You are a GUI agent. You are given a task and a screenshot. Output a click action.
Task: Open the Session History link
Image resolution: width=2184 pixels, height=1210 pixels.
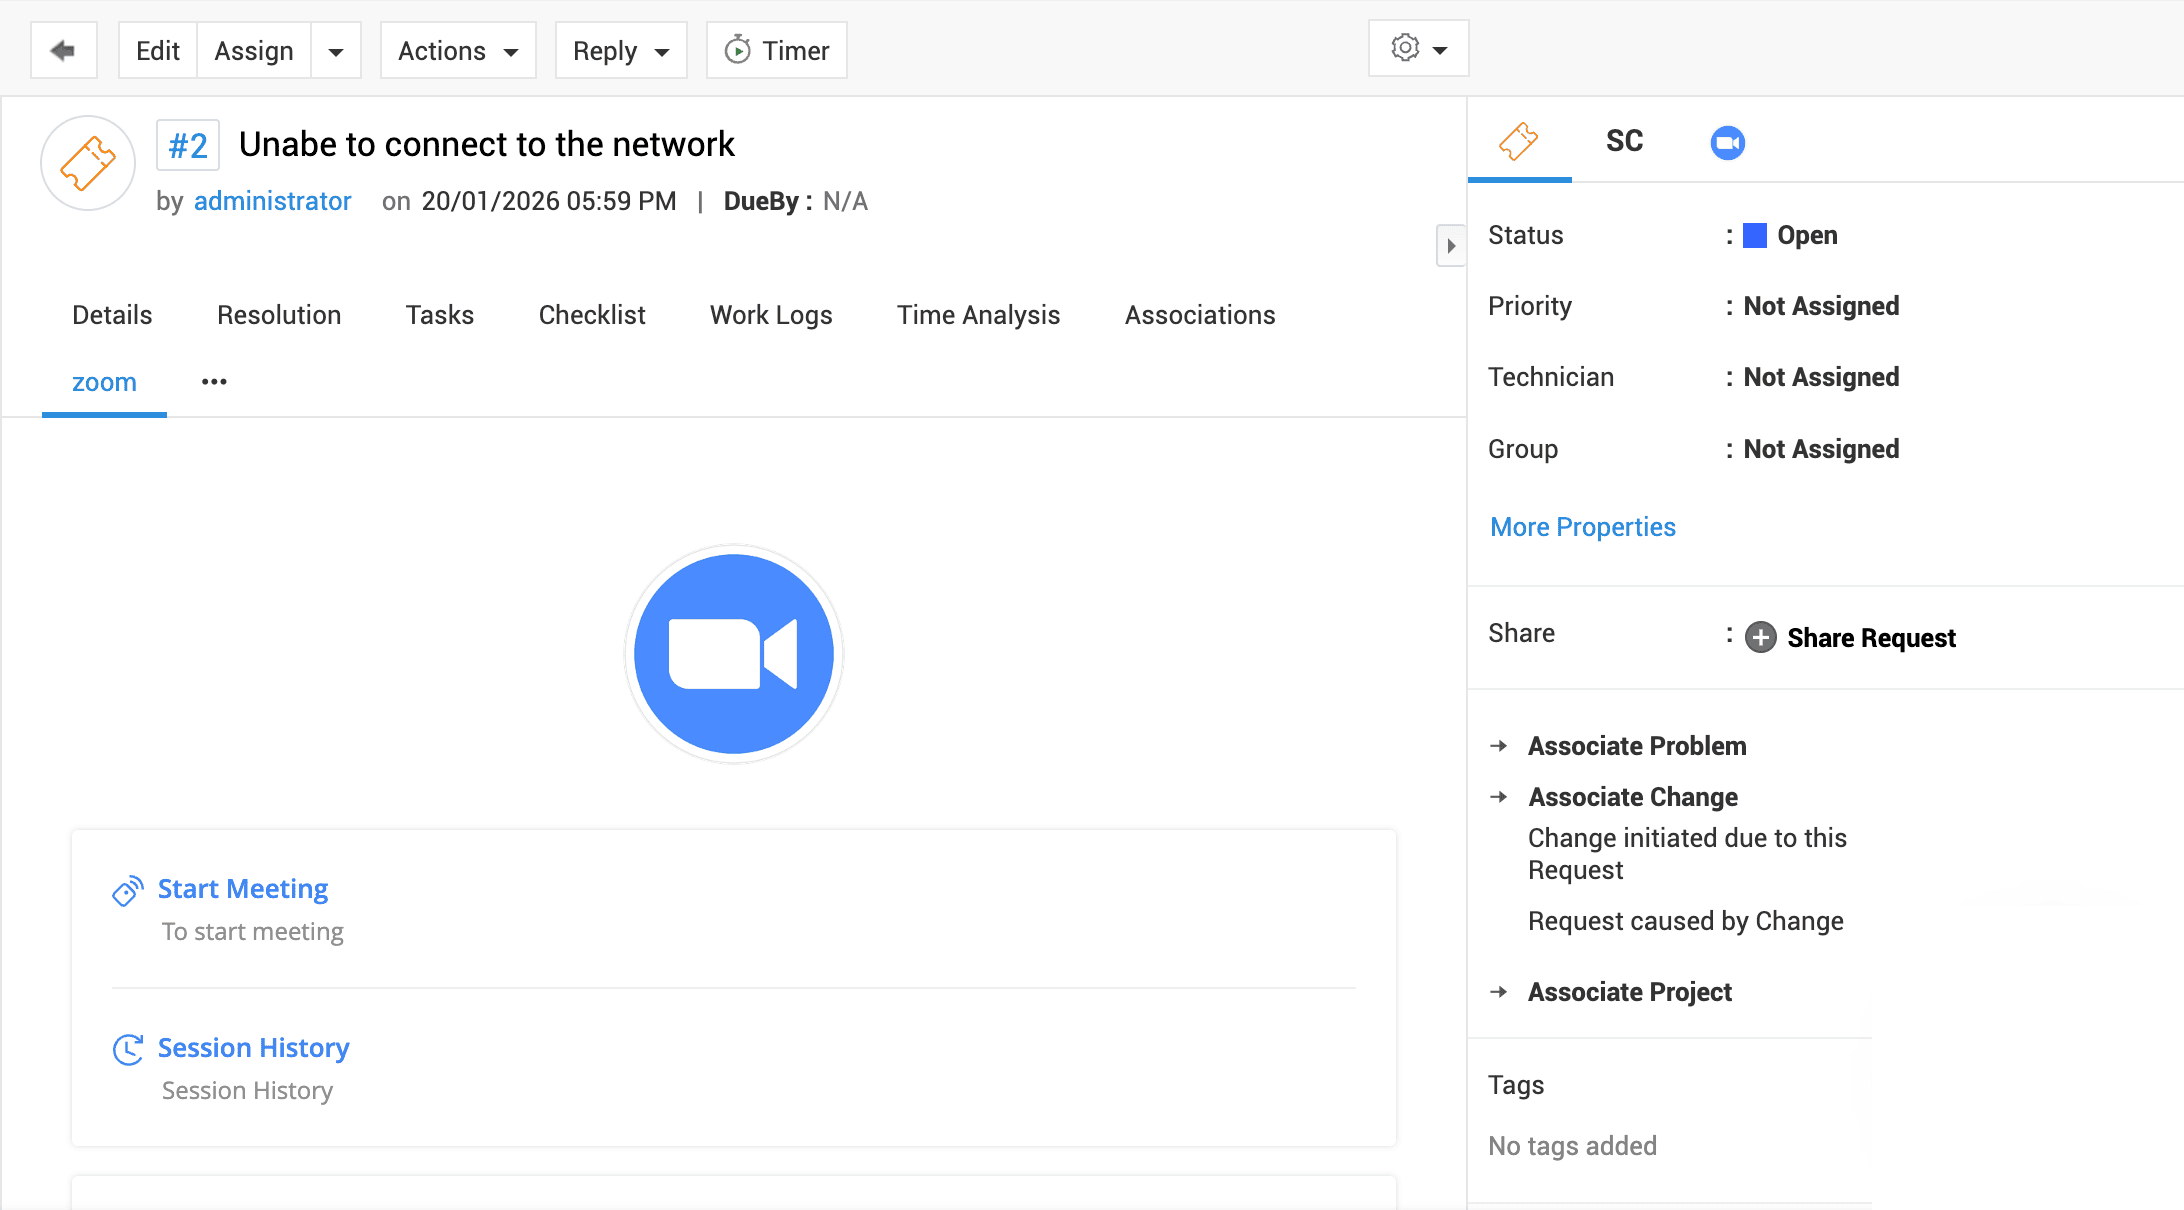click(x=254, y=1048)
